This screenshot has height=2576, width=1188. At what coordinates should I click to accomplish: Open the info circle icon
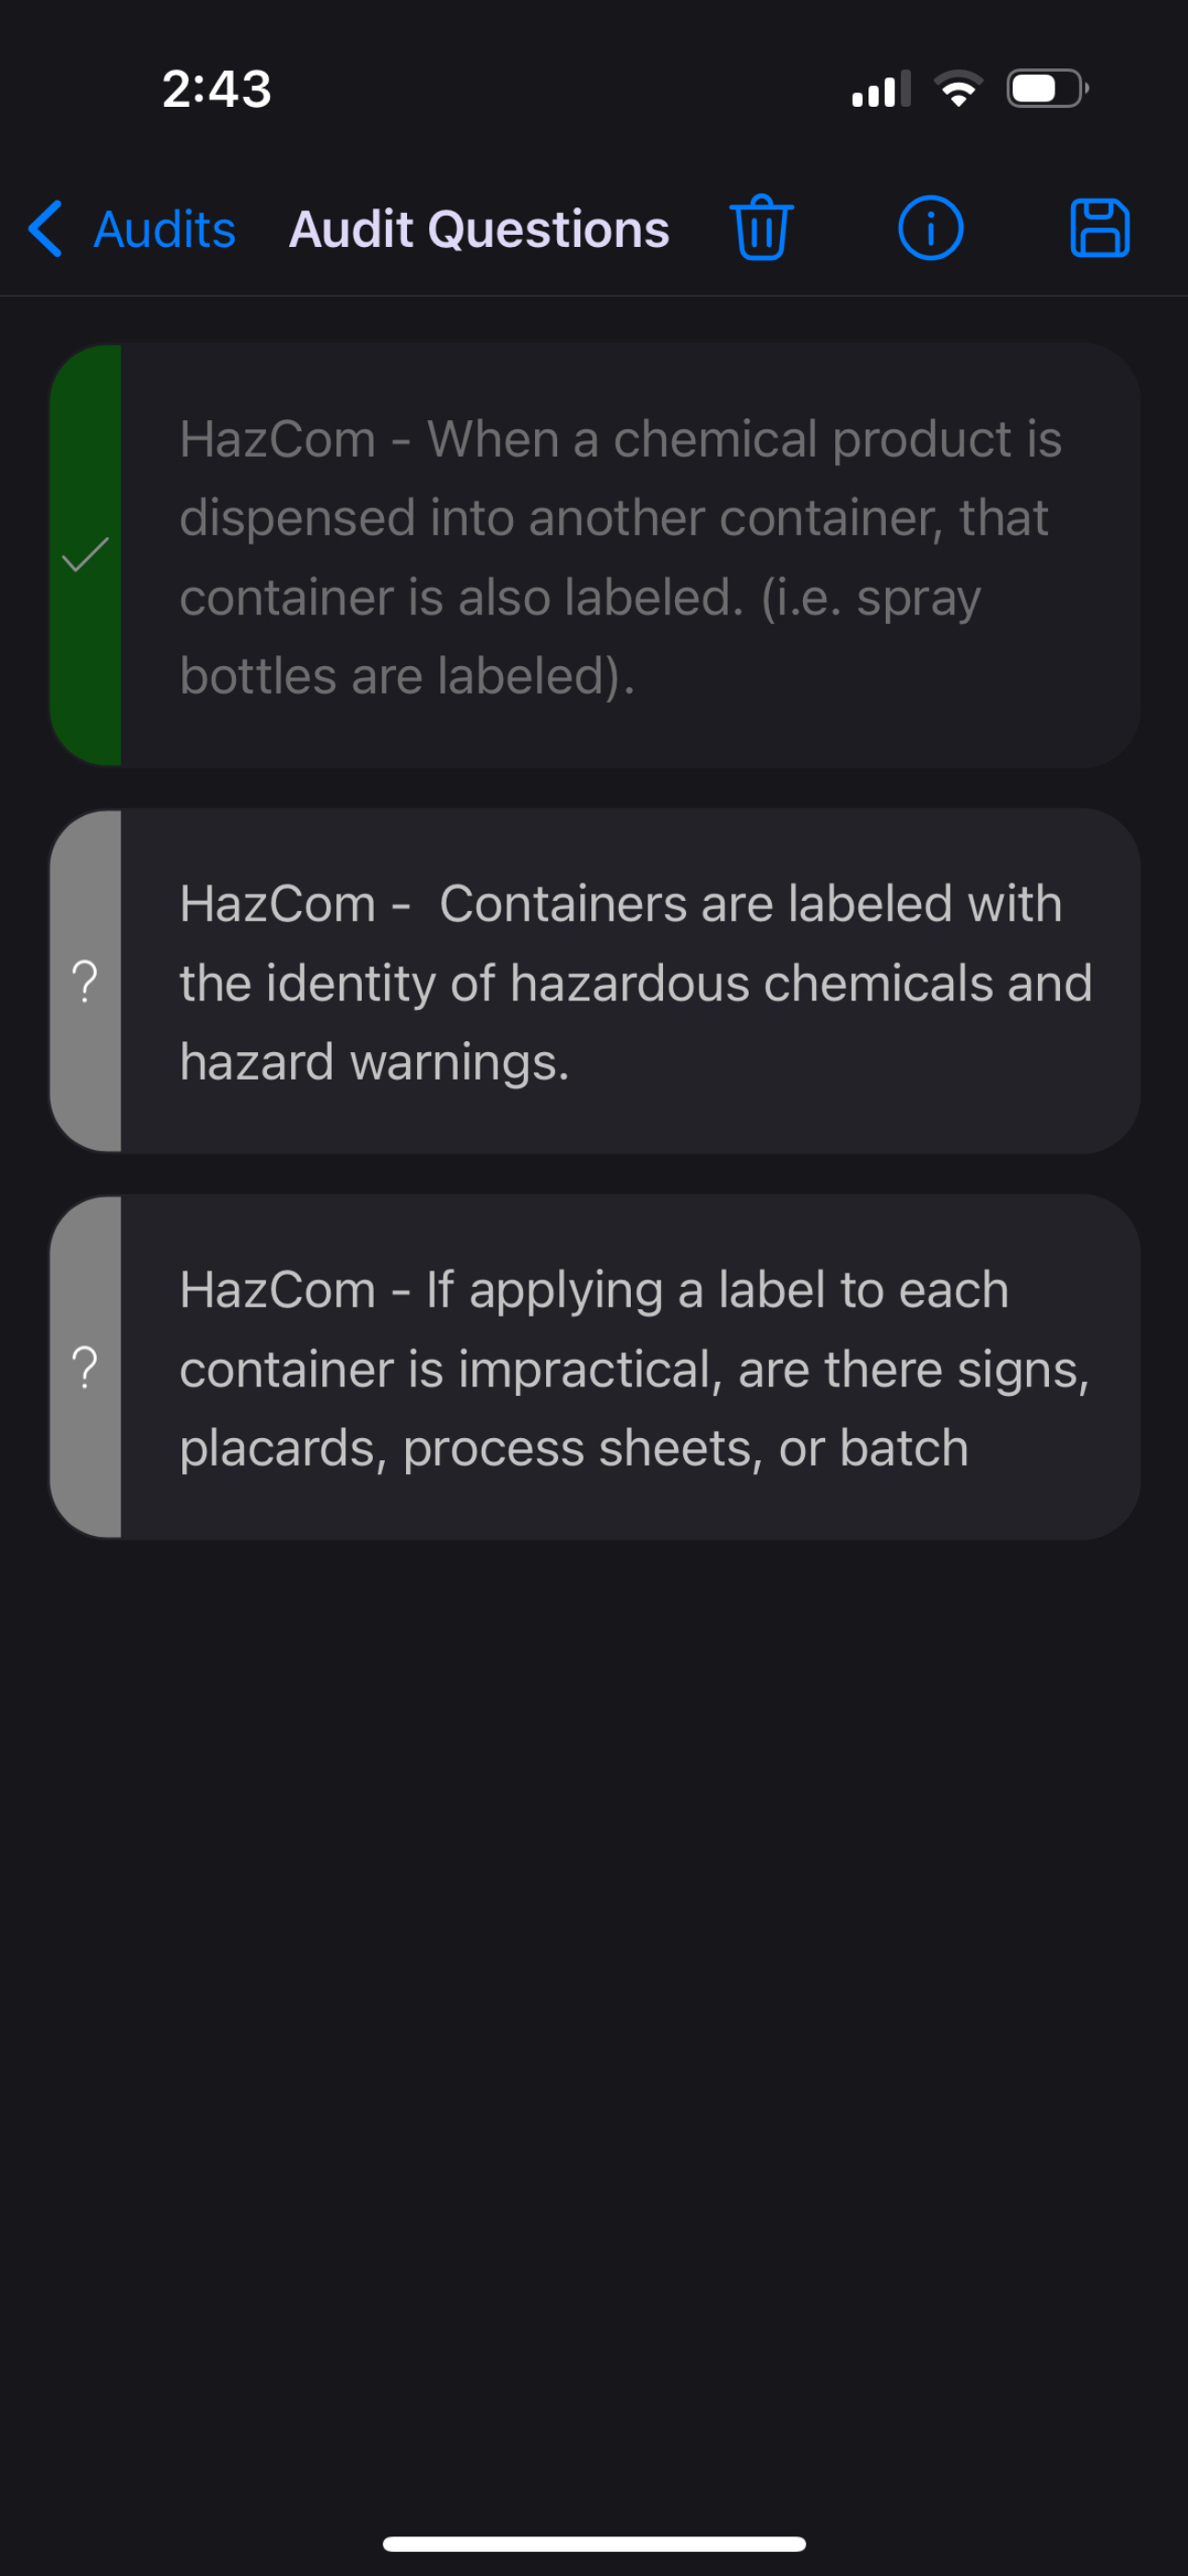(x=930, y=228)
